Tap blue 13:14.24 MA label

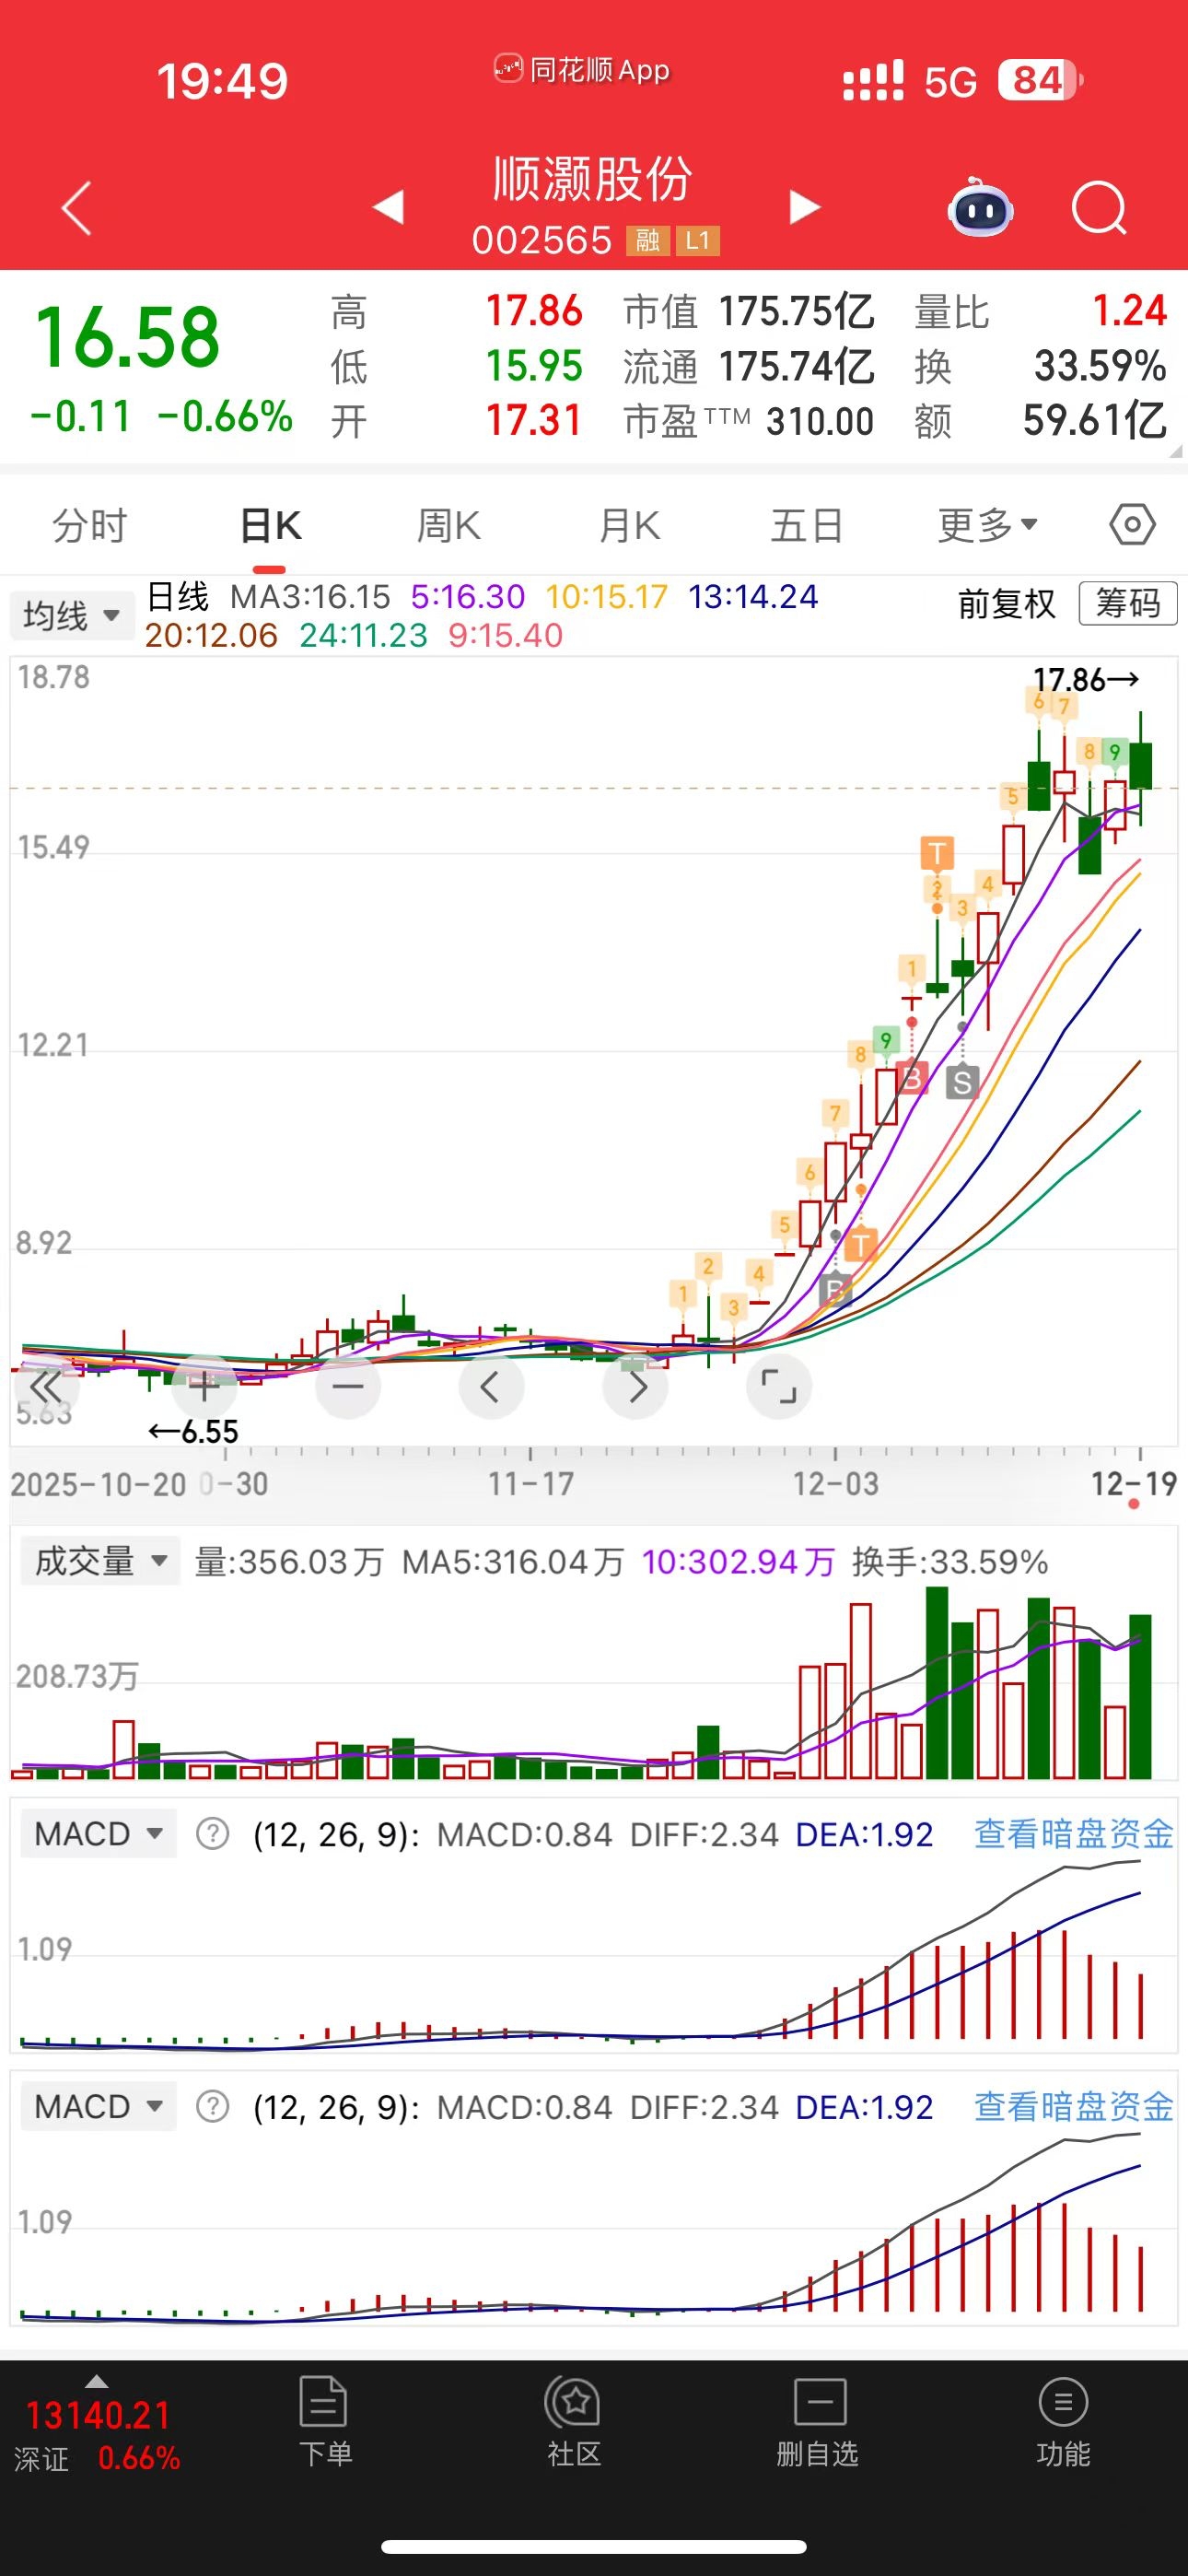pos(753,597)
